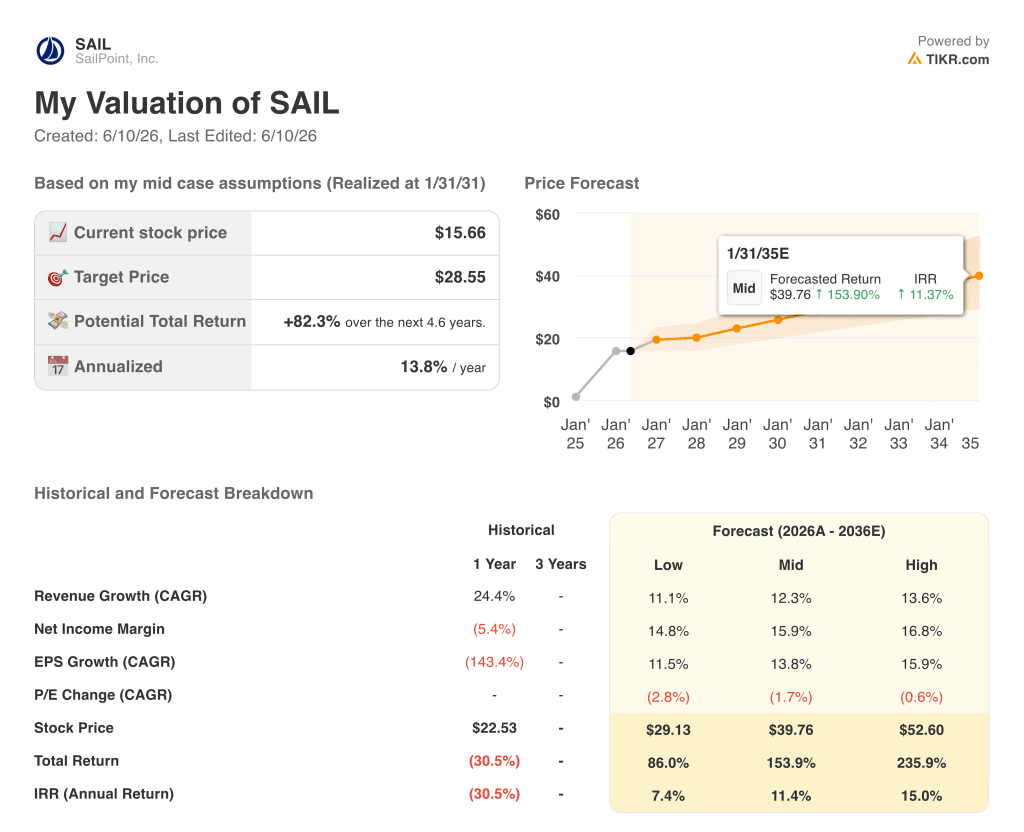This screenshot has width=1024, height=832.
Task: Click the 153.9% mid total return cell
Action: (x=791, y=763)
